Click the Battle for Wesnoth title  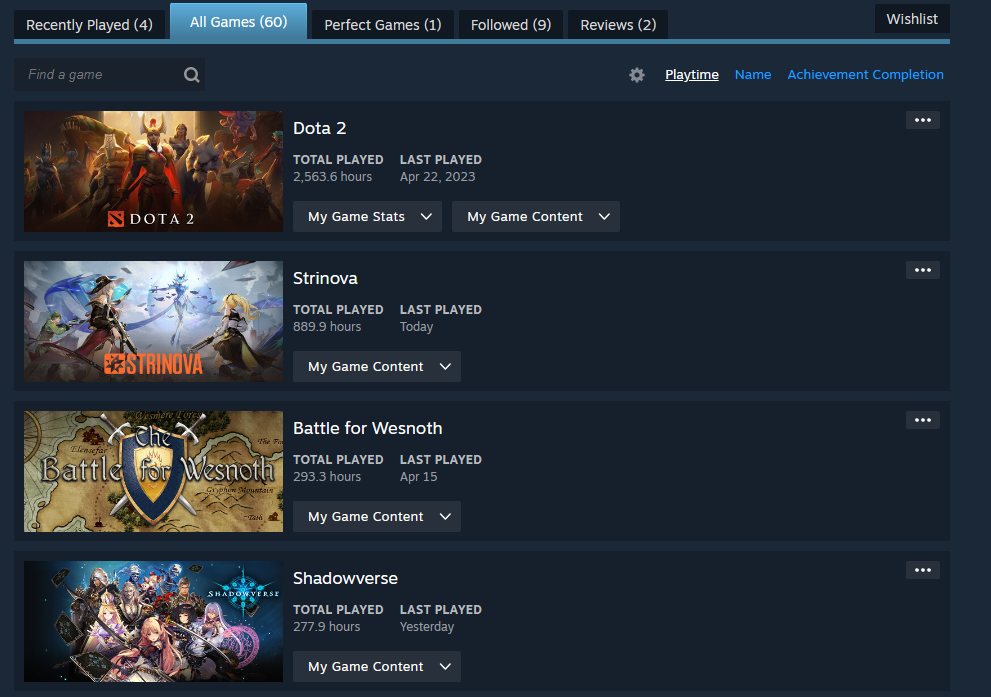click(367, 428)
